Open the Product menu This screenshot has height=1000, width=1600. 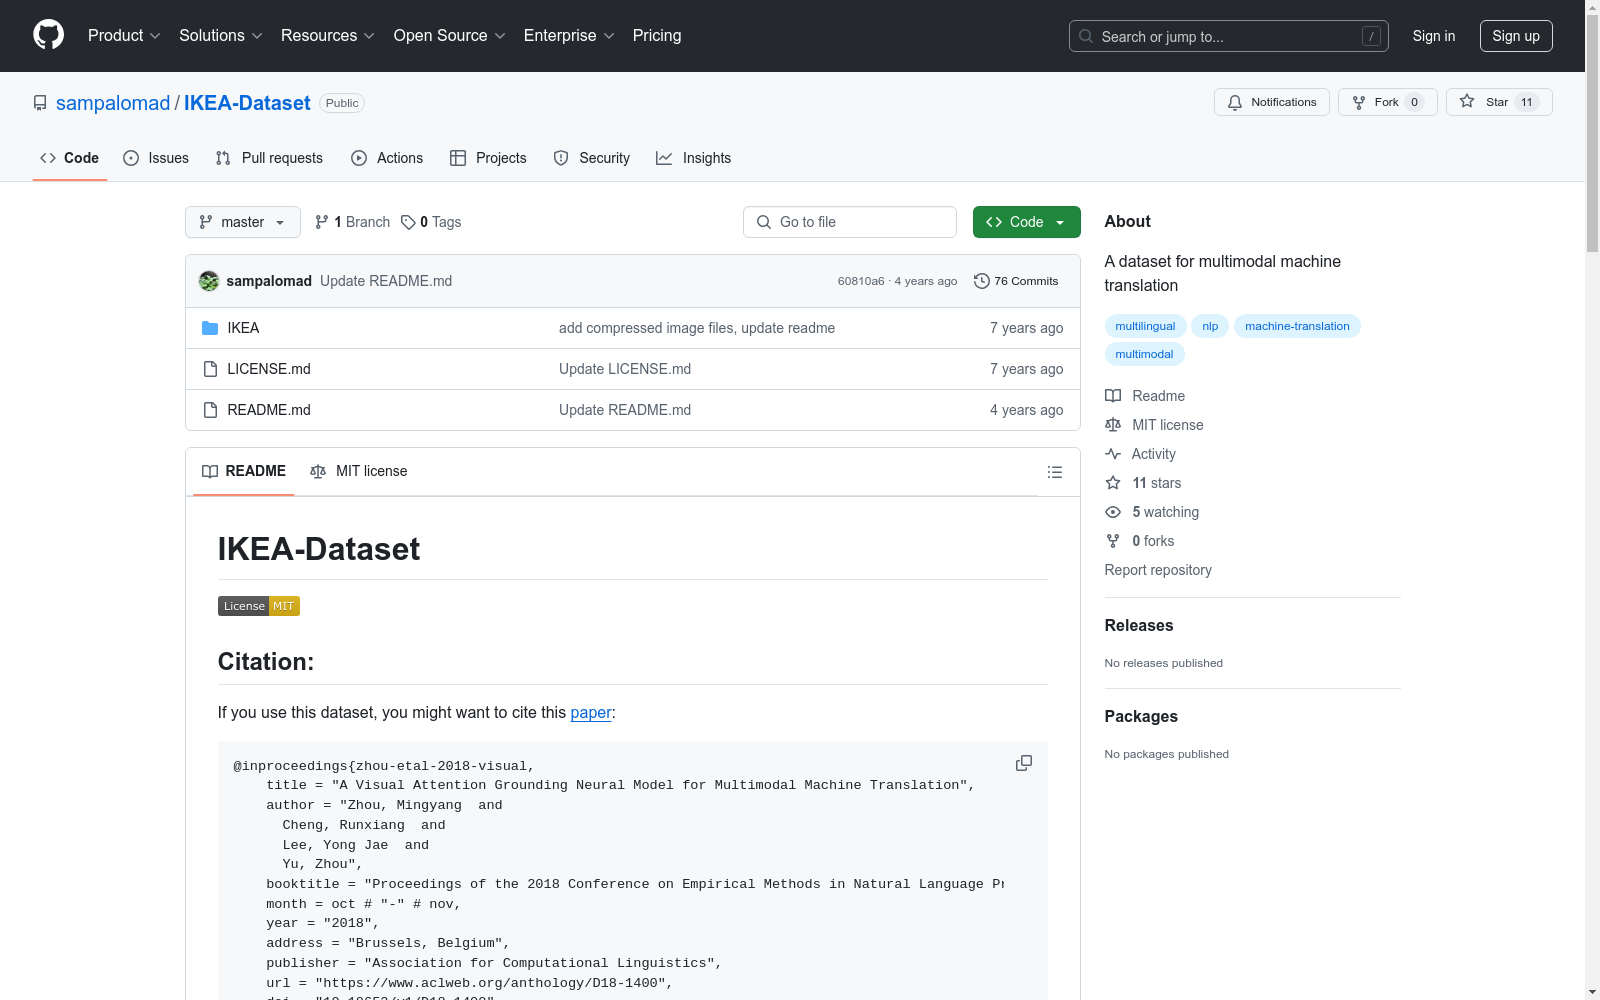point(124,36)
